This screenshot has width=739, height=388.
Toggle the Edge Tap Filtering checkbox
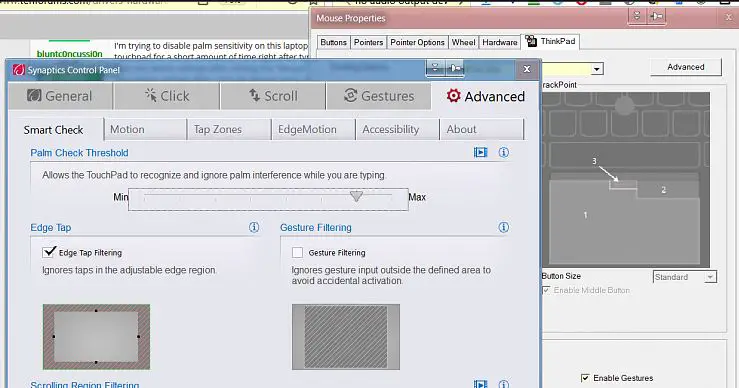[49, 252]
